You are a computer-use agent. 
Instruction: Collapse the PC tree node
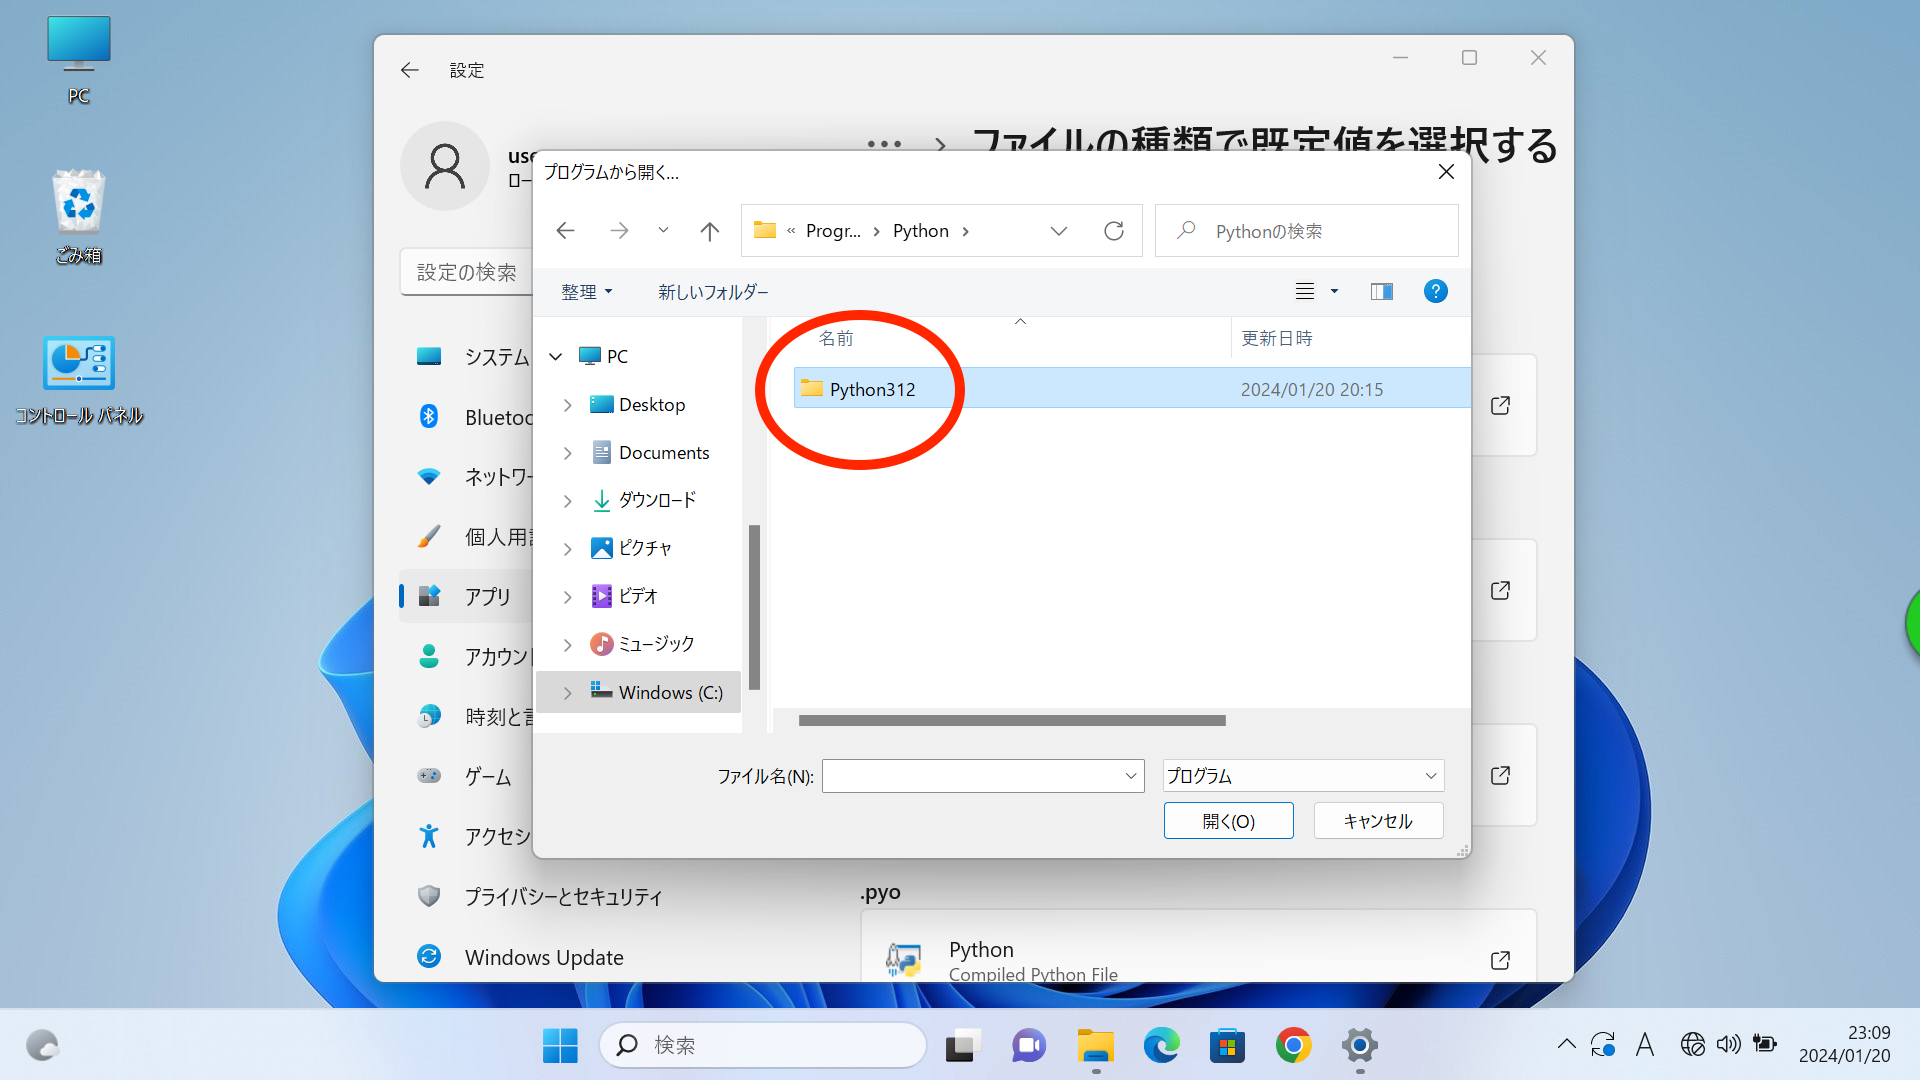pos(556,357)
